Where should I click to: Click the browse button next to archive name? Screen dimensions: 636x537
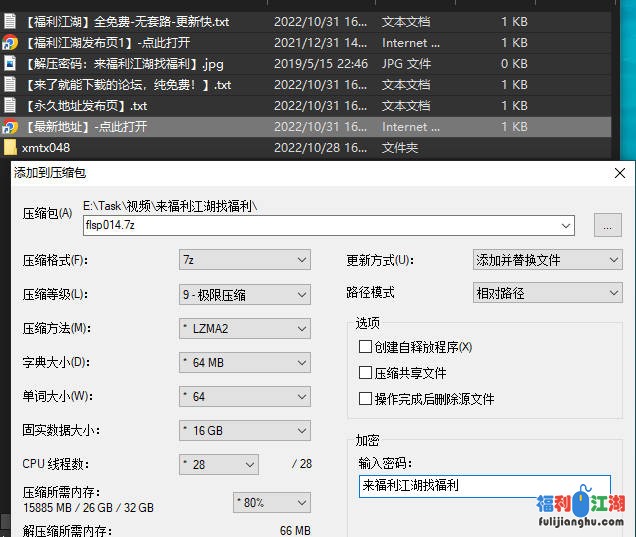607,225
